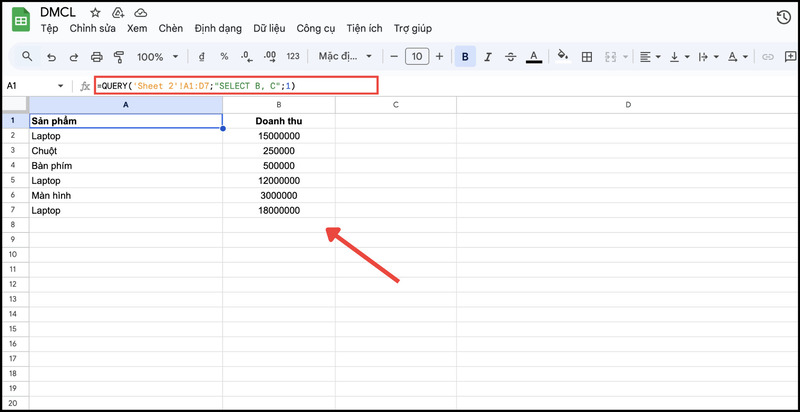The image size is (800, 412).
Task: Select cell Chuột
Action: 126,151
